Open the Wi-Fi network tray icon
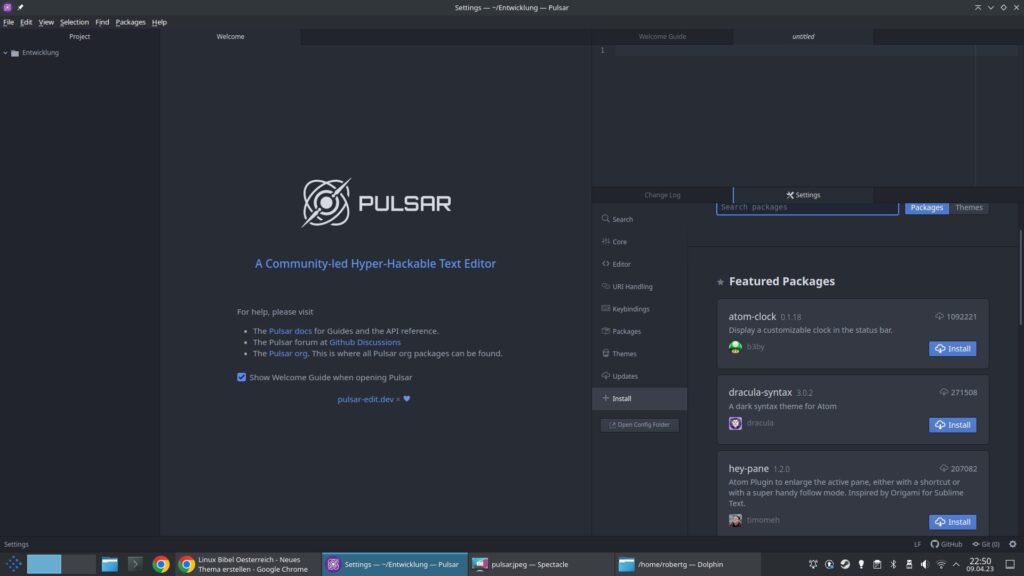 [x=941, y=564]
